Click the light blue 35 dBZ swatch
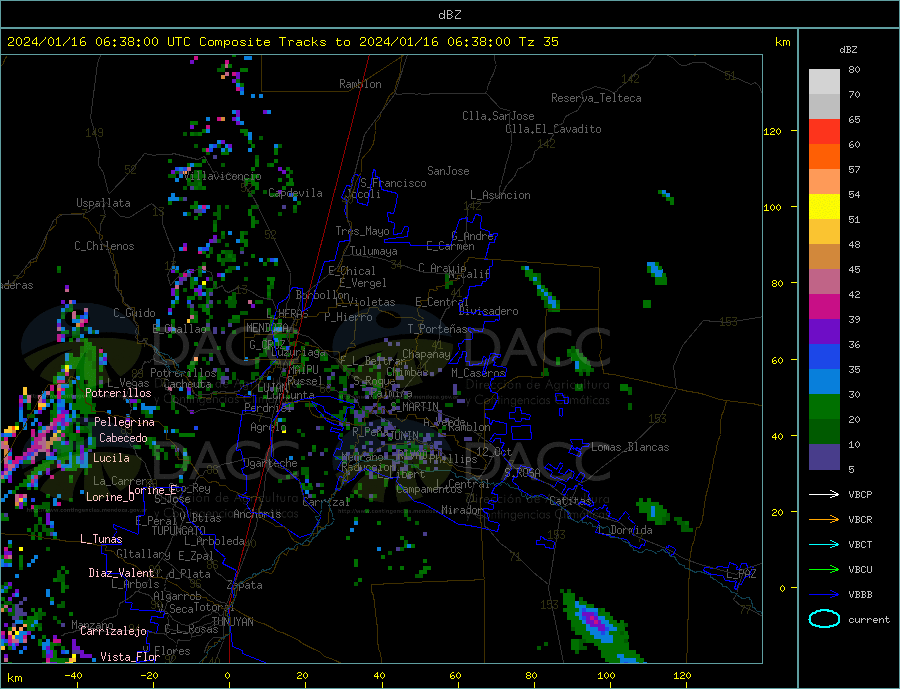 824,381
